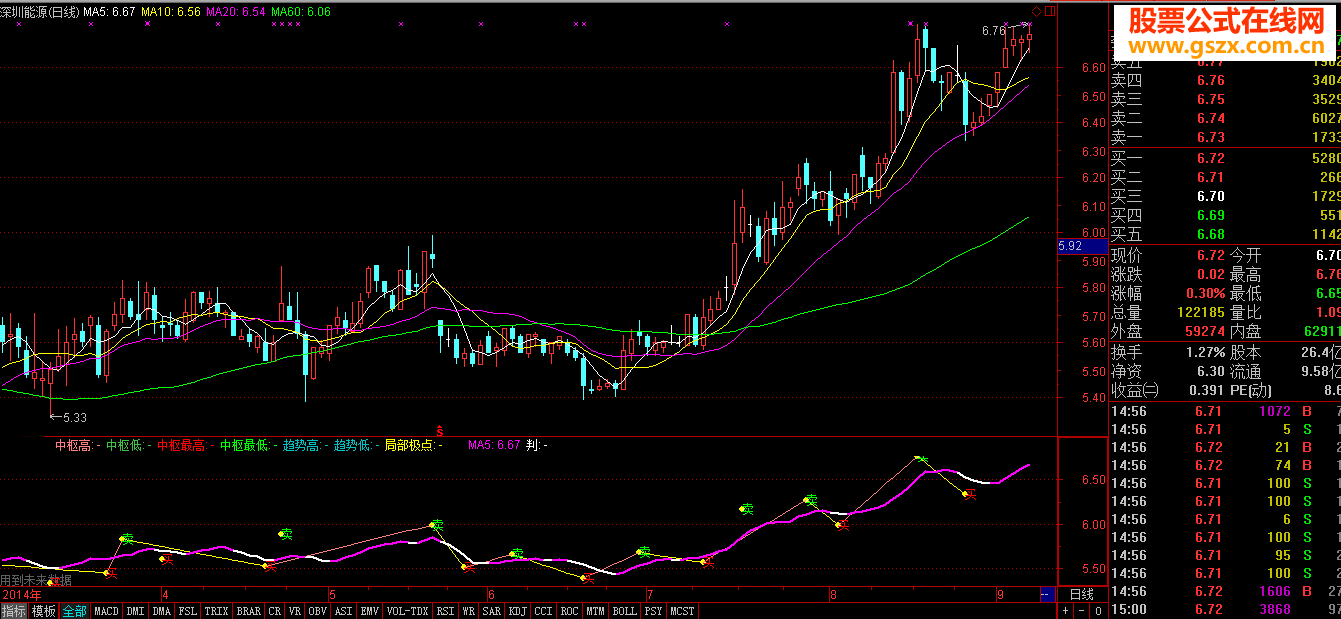
Task: Click the MA10: 6.56 label in the chart header
Action: click(x=171, y=11)
